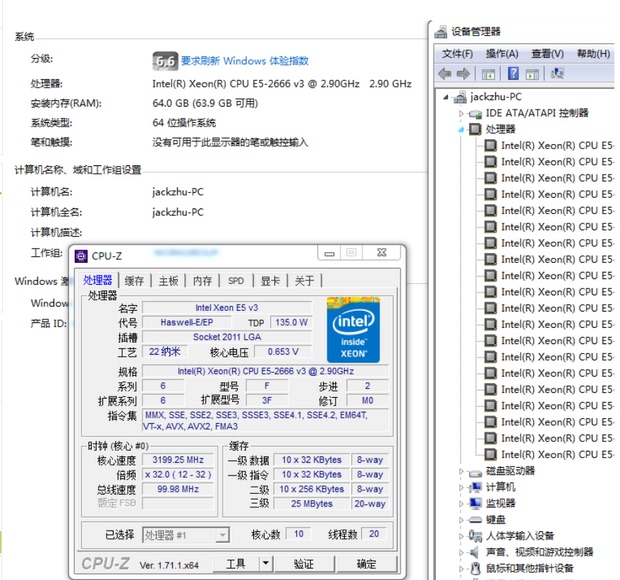Expand the 键盘 node

461,520
